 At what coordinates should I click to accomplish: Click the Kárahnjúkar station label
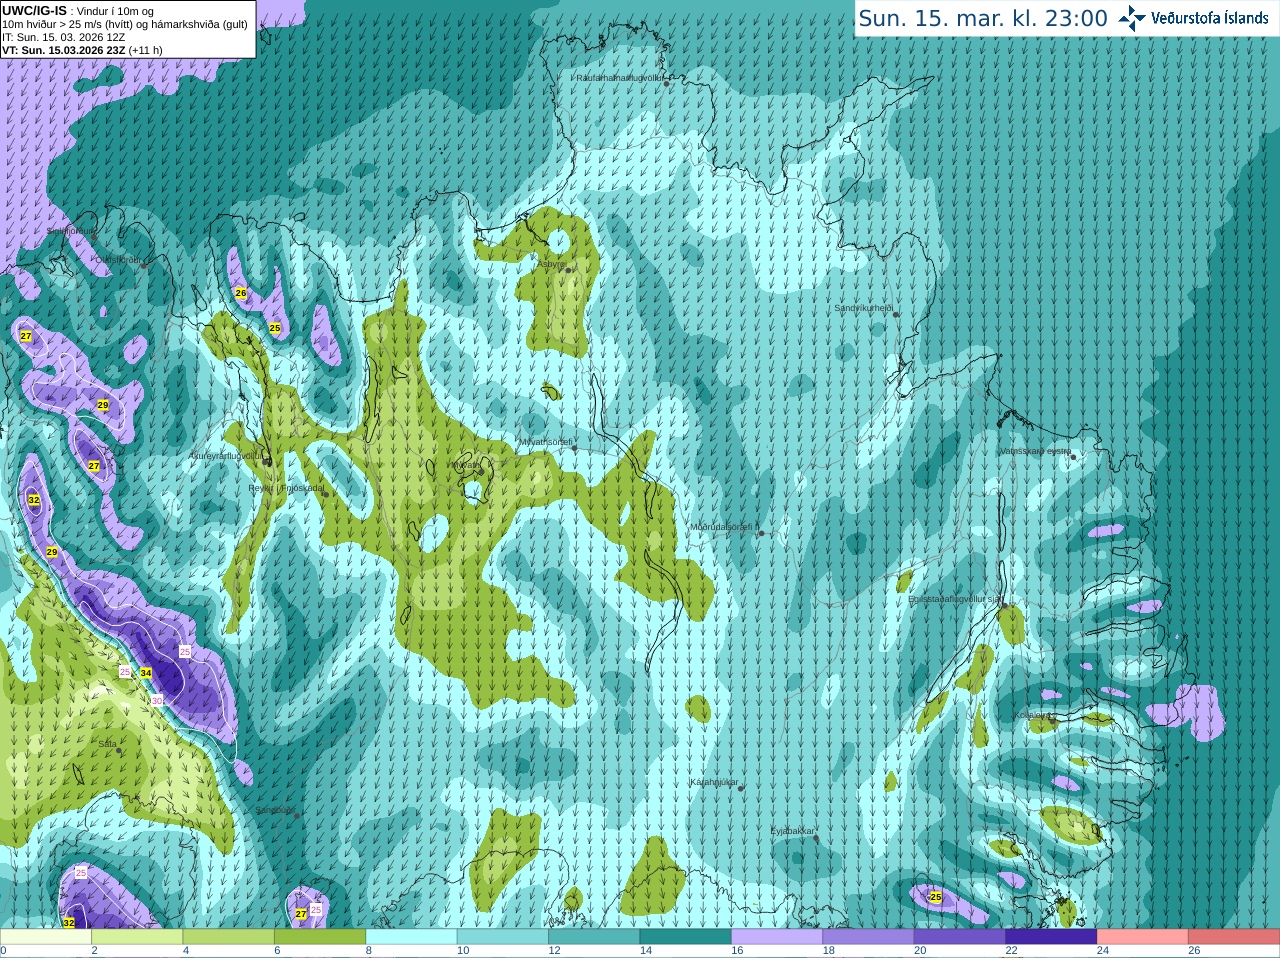[714, 782]
